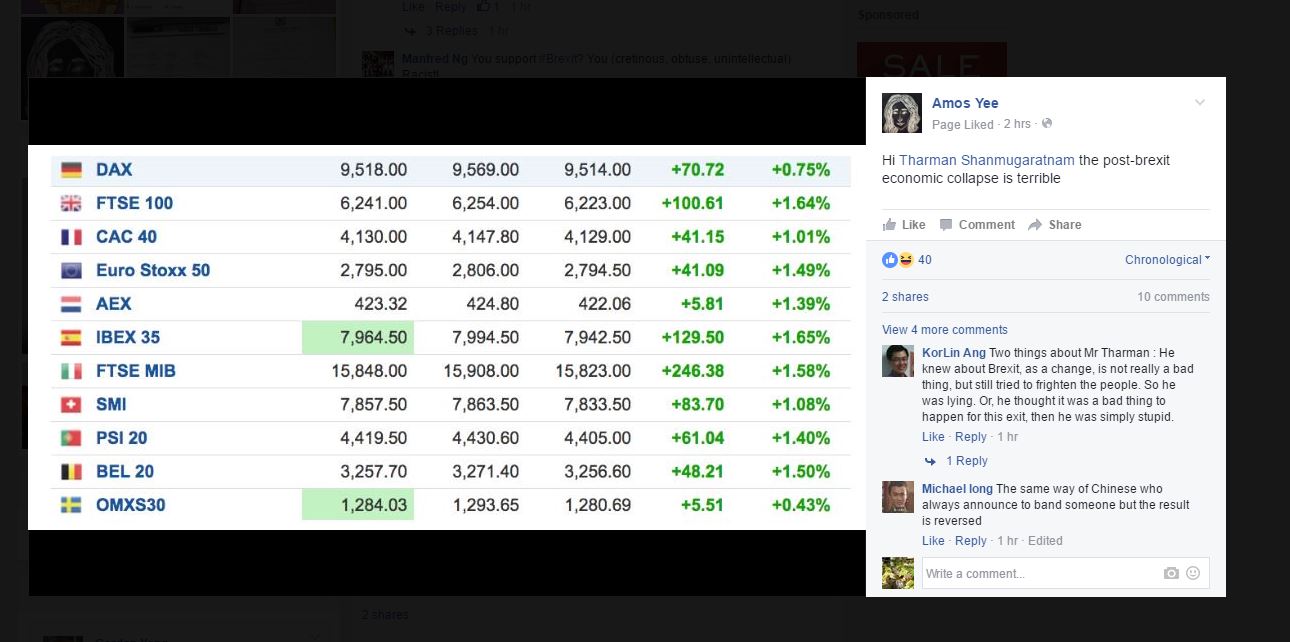The image size is (1290, 642).
Task: Select the OMXS30 index name
Action: click(131, 505)
